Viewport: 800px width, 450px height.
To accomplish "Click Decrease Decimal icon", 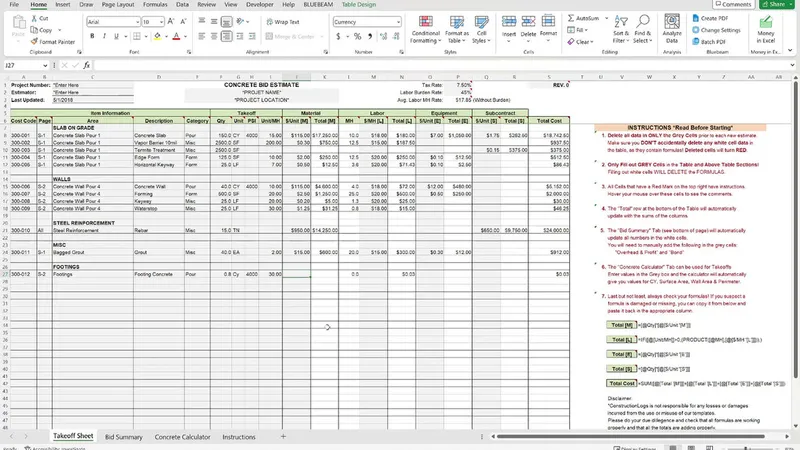I will click(396, 36).
